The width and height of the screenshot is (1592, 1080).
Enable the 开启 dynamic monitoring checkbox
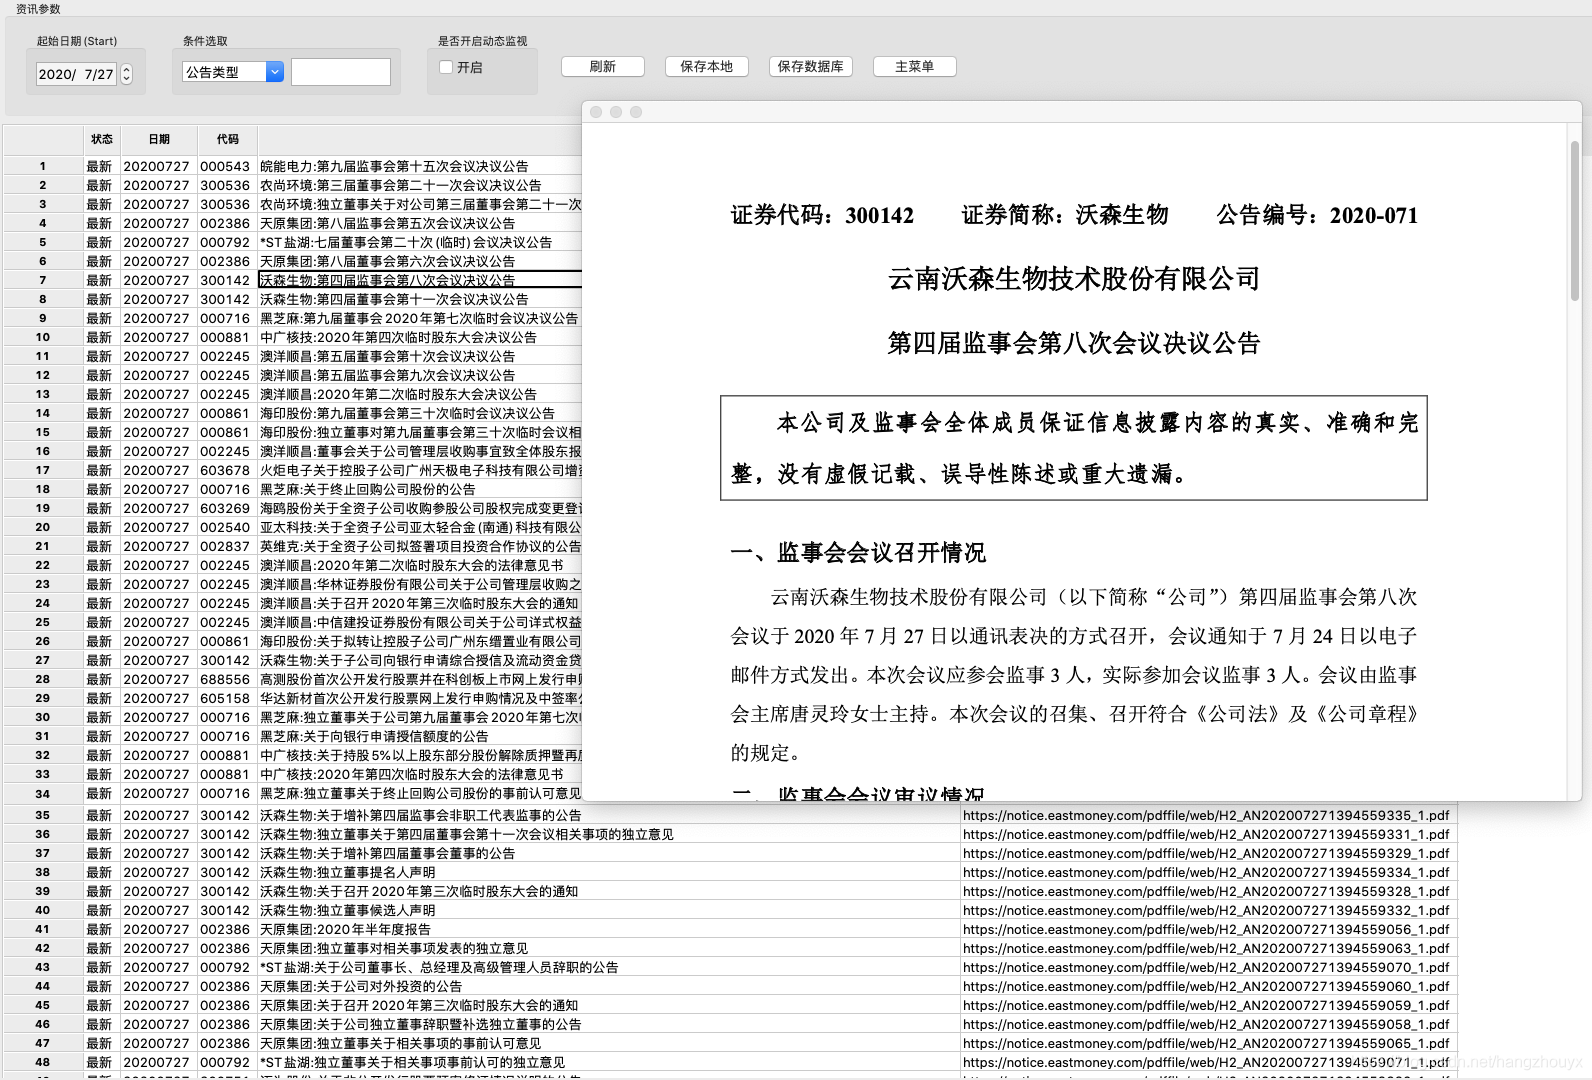446,67
